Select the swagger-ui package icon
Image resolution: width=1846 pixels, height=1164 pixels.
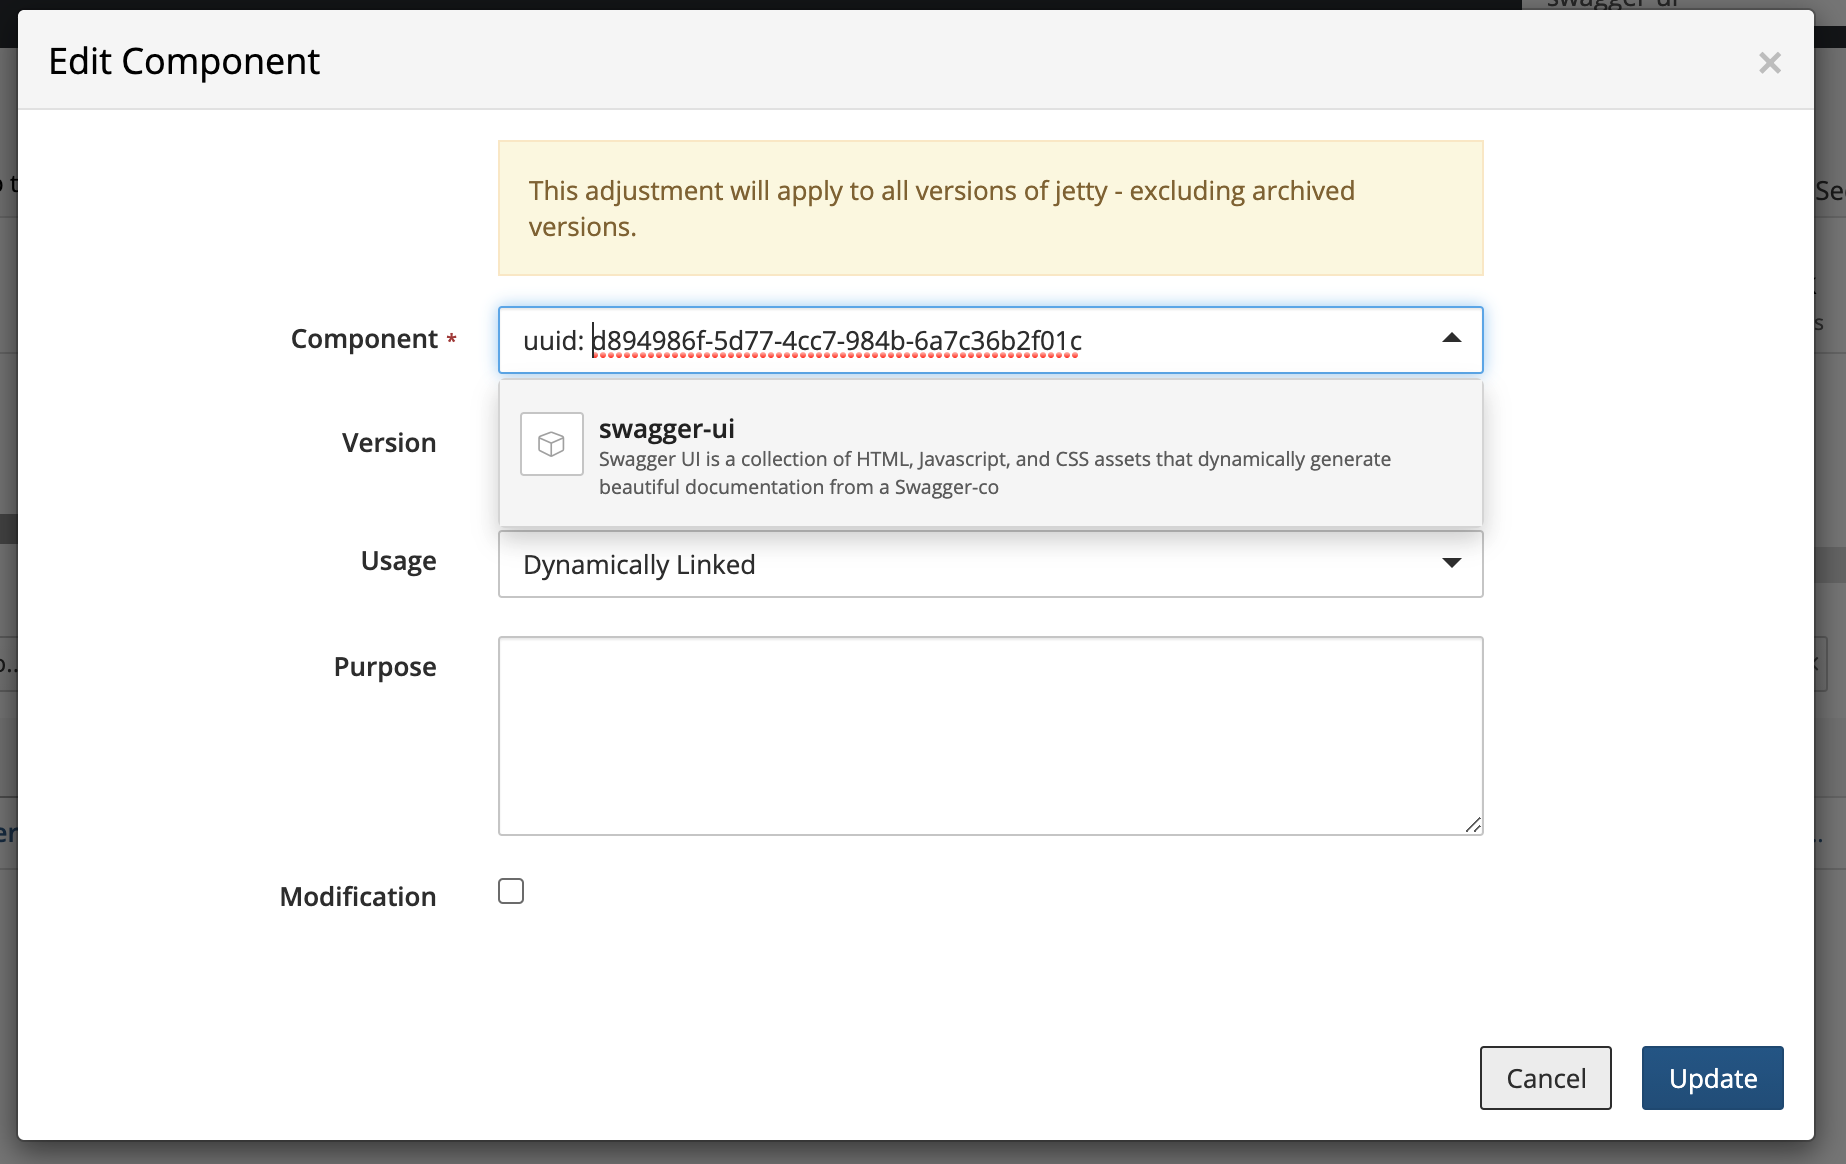coord(551,444)
